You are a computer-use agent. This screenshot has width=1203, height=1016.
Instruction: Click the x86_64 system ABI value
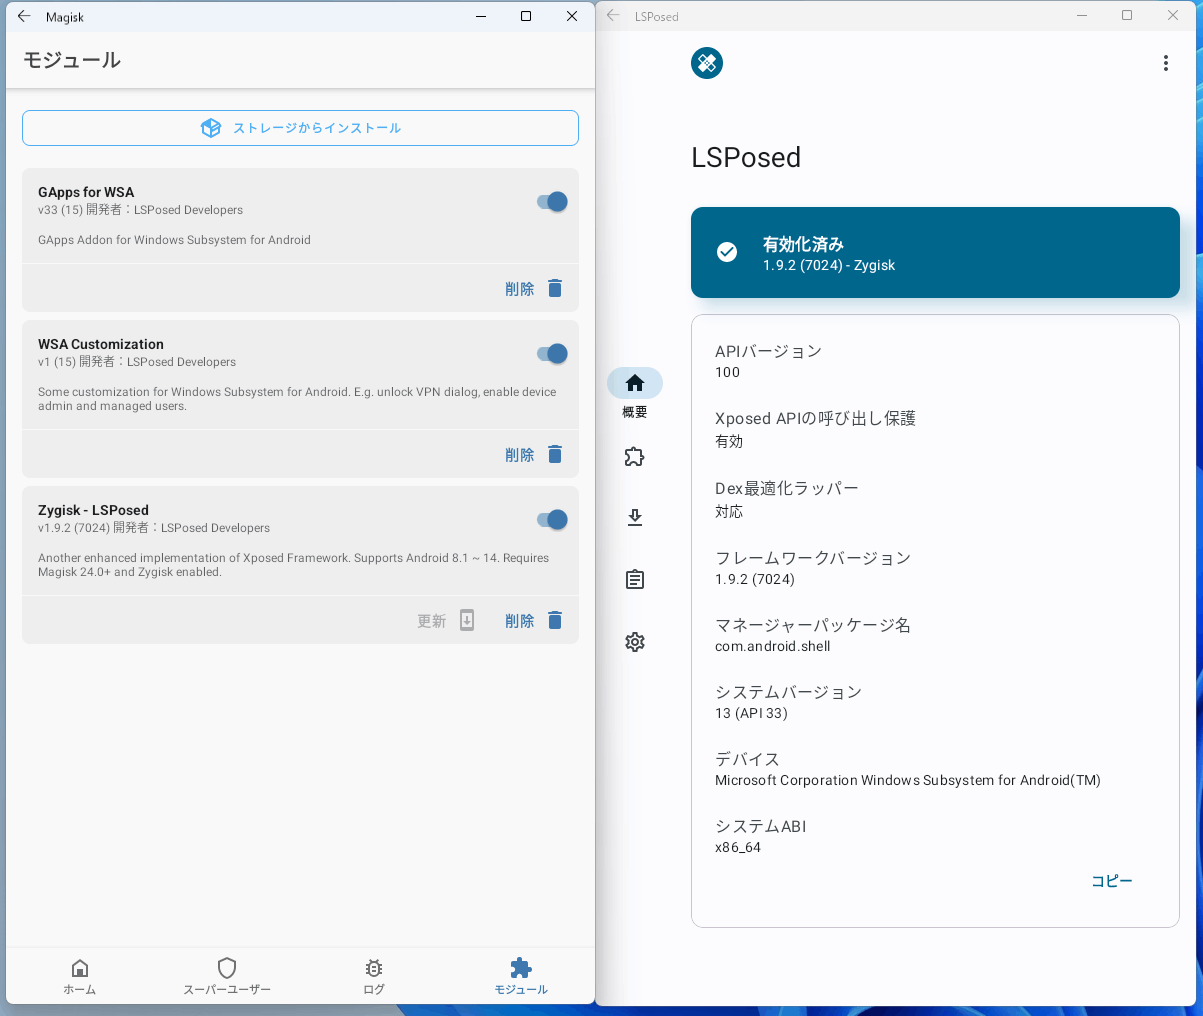point(738,847)
